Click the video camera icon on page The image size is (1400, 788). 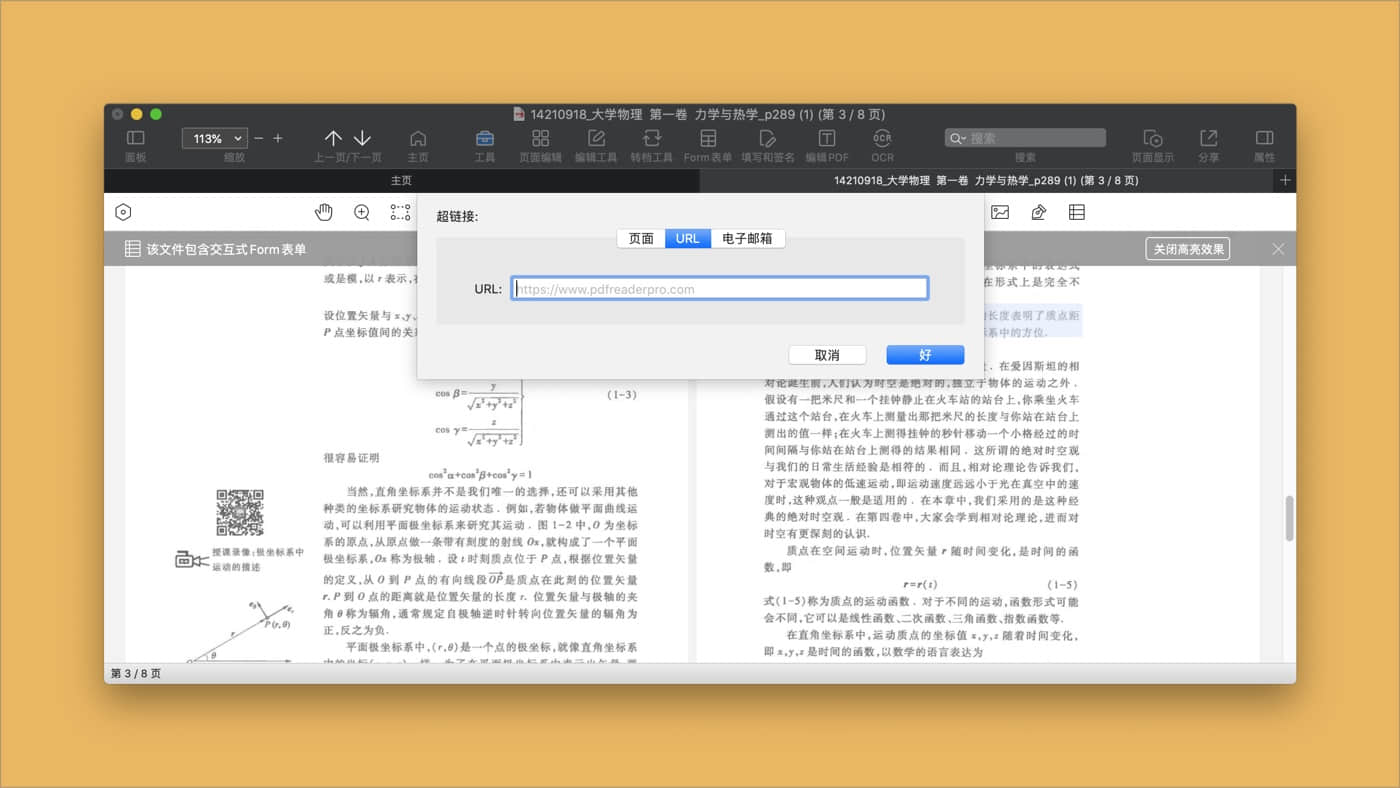[191, 559]
